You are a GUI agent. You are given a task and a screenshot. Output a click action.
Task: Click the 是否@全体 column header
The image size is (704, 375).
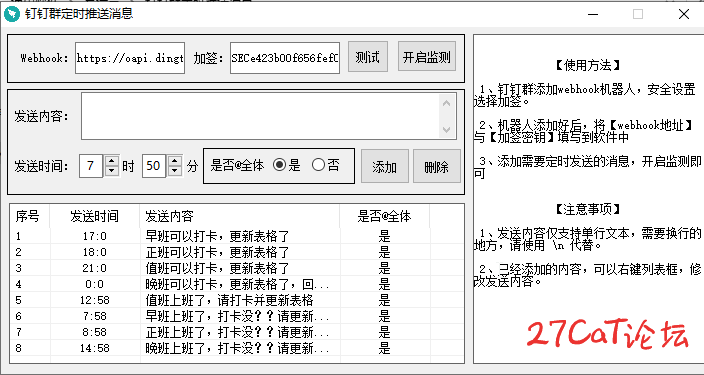click(384, 216)
